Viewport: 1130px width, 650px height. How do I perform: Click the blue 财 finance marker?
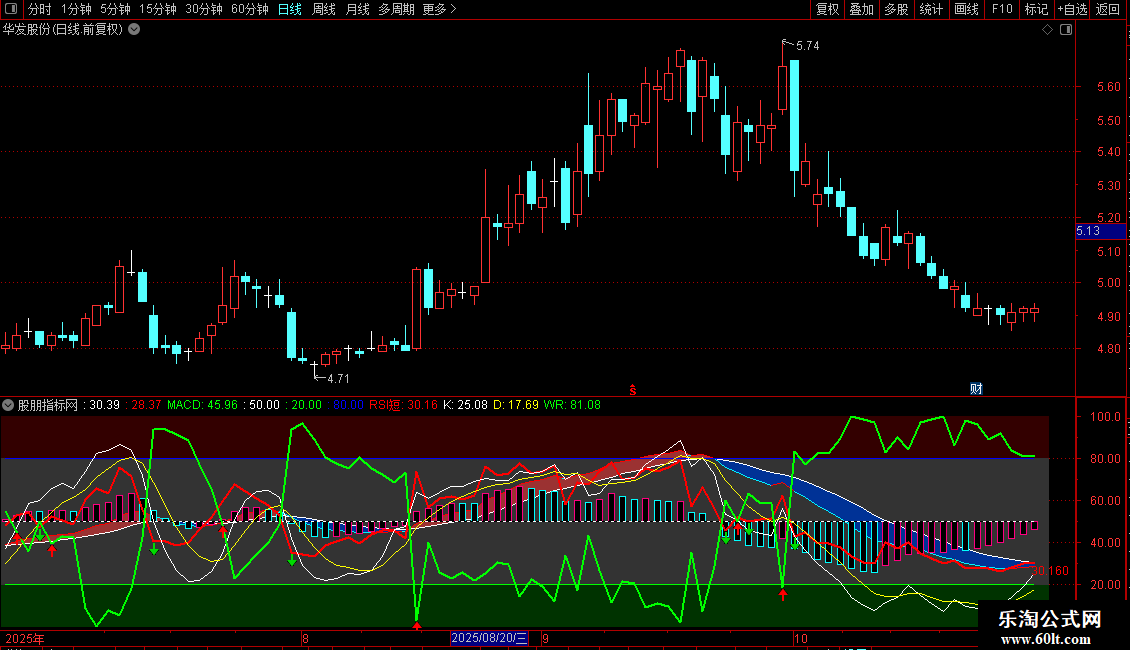(976, 388)
